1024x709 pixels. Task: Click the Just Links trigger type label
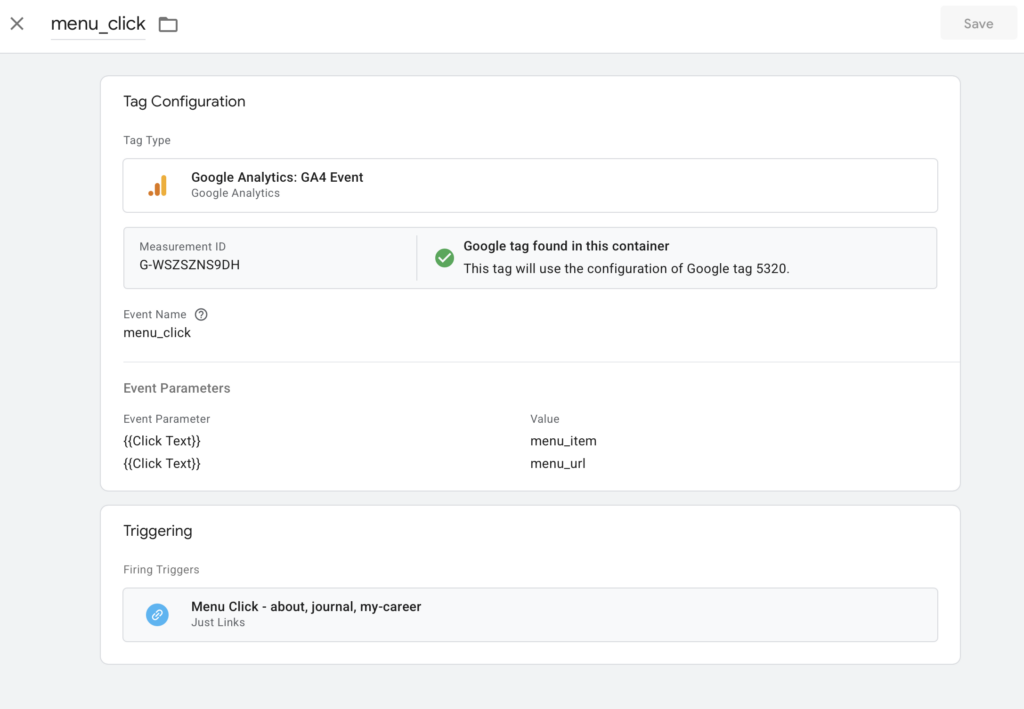(218, 623)
